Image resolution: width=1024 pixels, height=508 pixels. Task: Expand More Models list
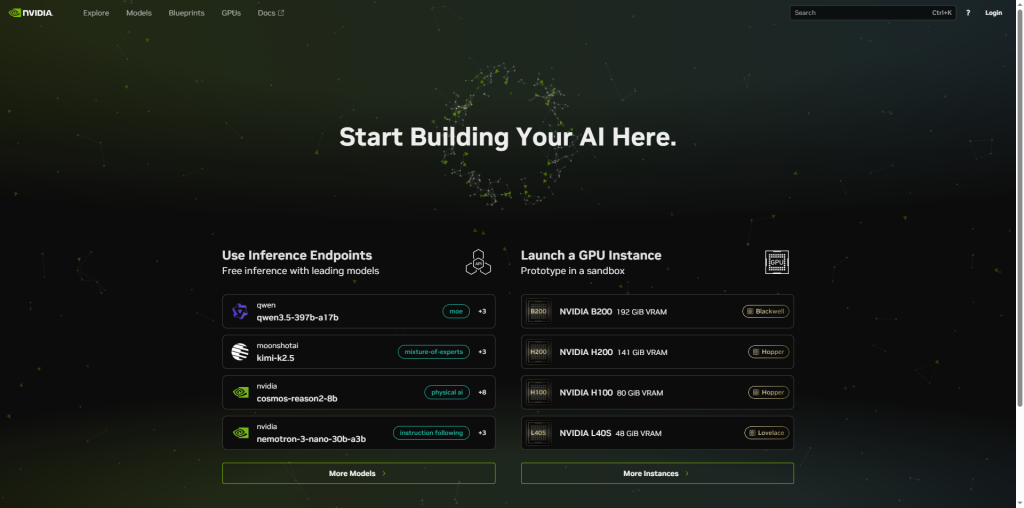tap(358, 473)
